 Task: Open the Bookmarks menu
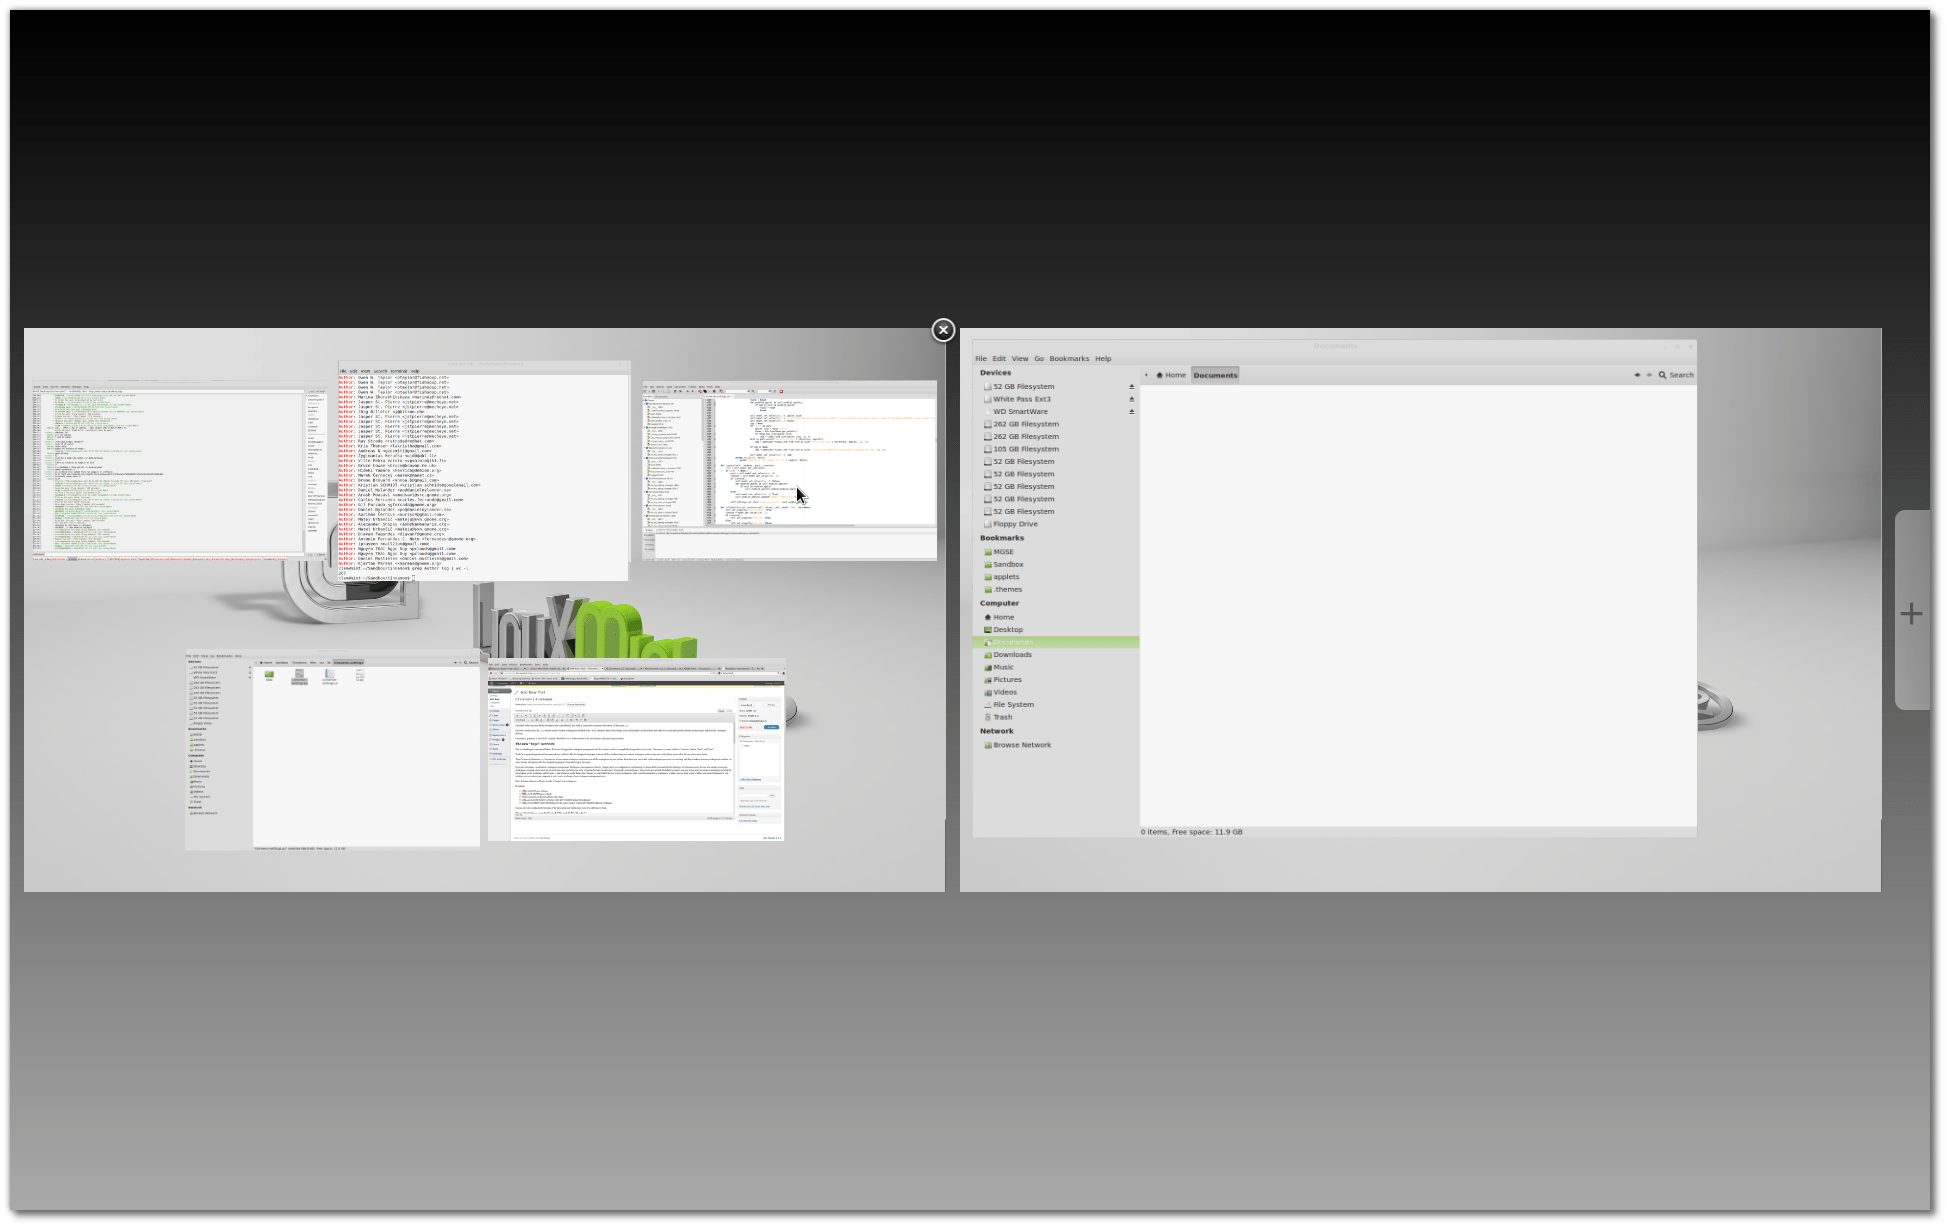1069,358
